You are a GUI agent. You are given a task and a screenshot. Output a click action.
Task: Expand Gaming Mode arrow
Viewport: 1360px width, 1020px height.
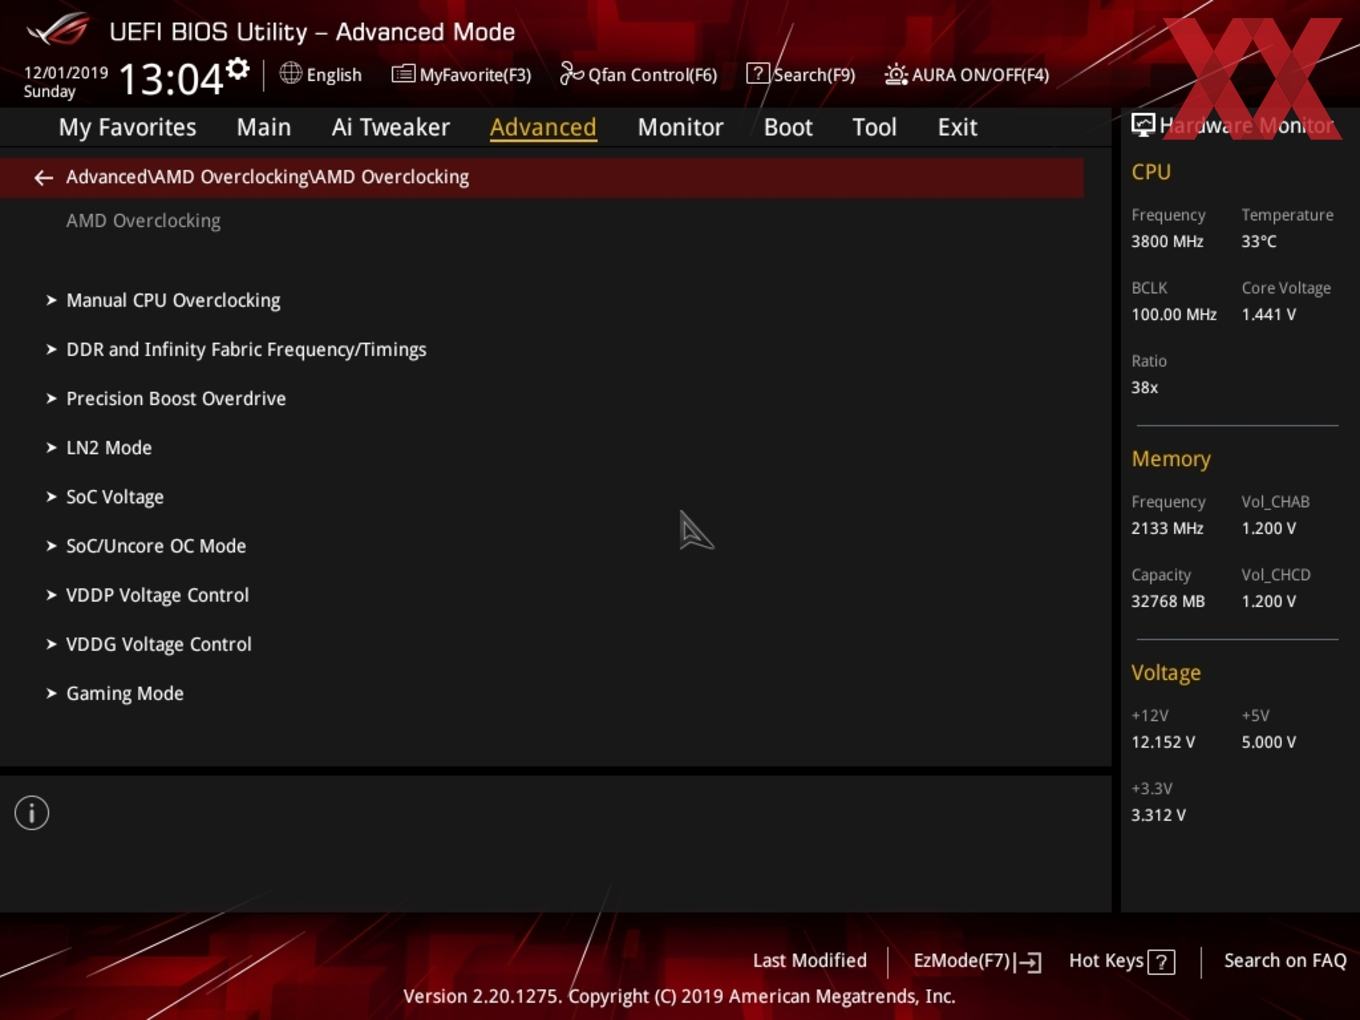[51, 693]
